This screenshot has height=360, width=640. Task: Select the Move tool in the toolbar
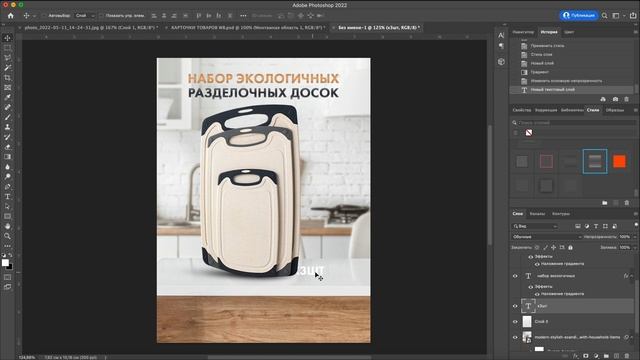click(7, 38)
